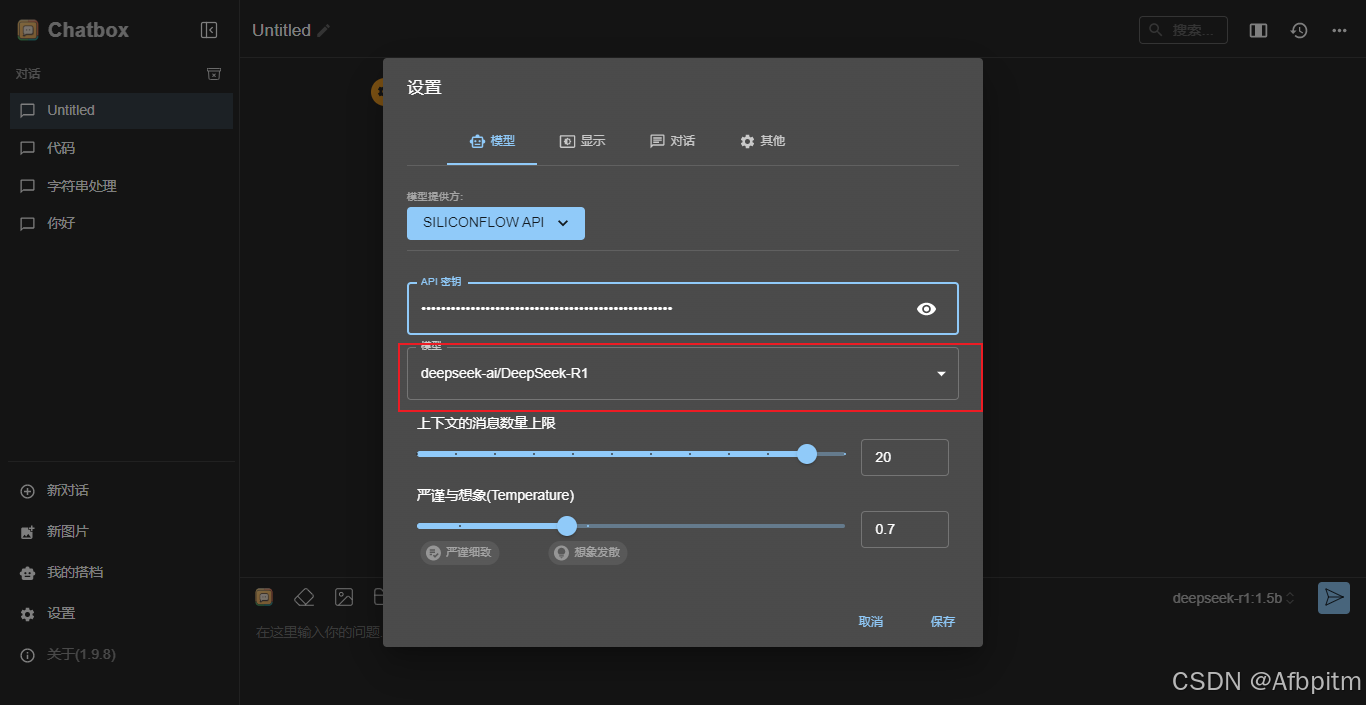Click the pencil icon next to Untitled title
Viewport: 1366px width, 705px height.
coord(323,31)
